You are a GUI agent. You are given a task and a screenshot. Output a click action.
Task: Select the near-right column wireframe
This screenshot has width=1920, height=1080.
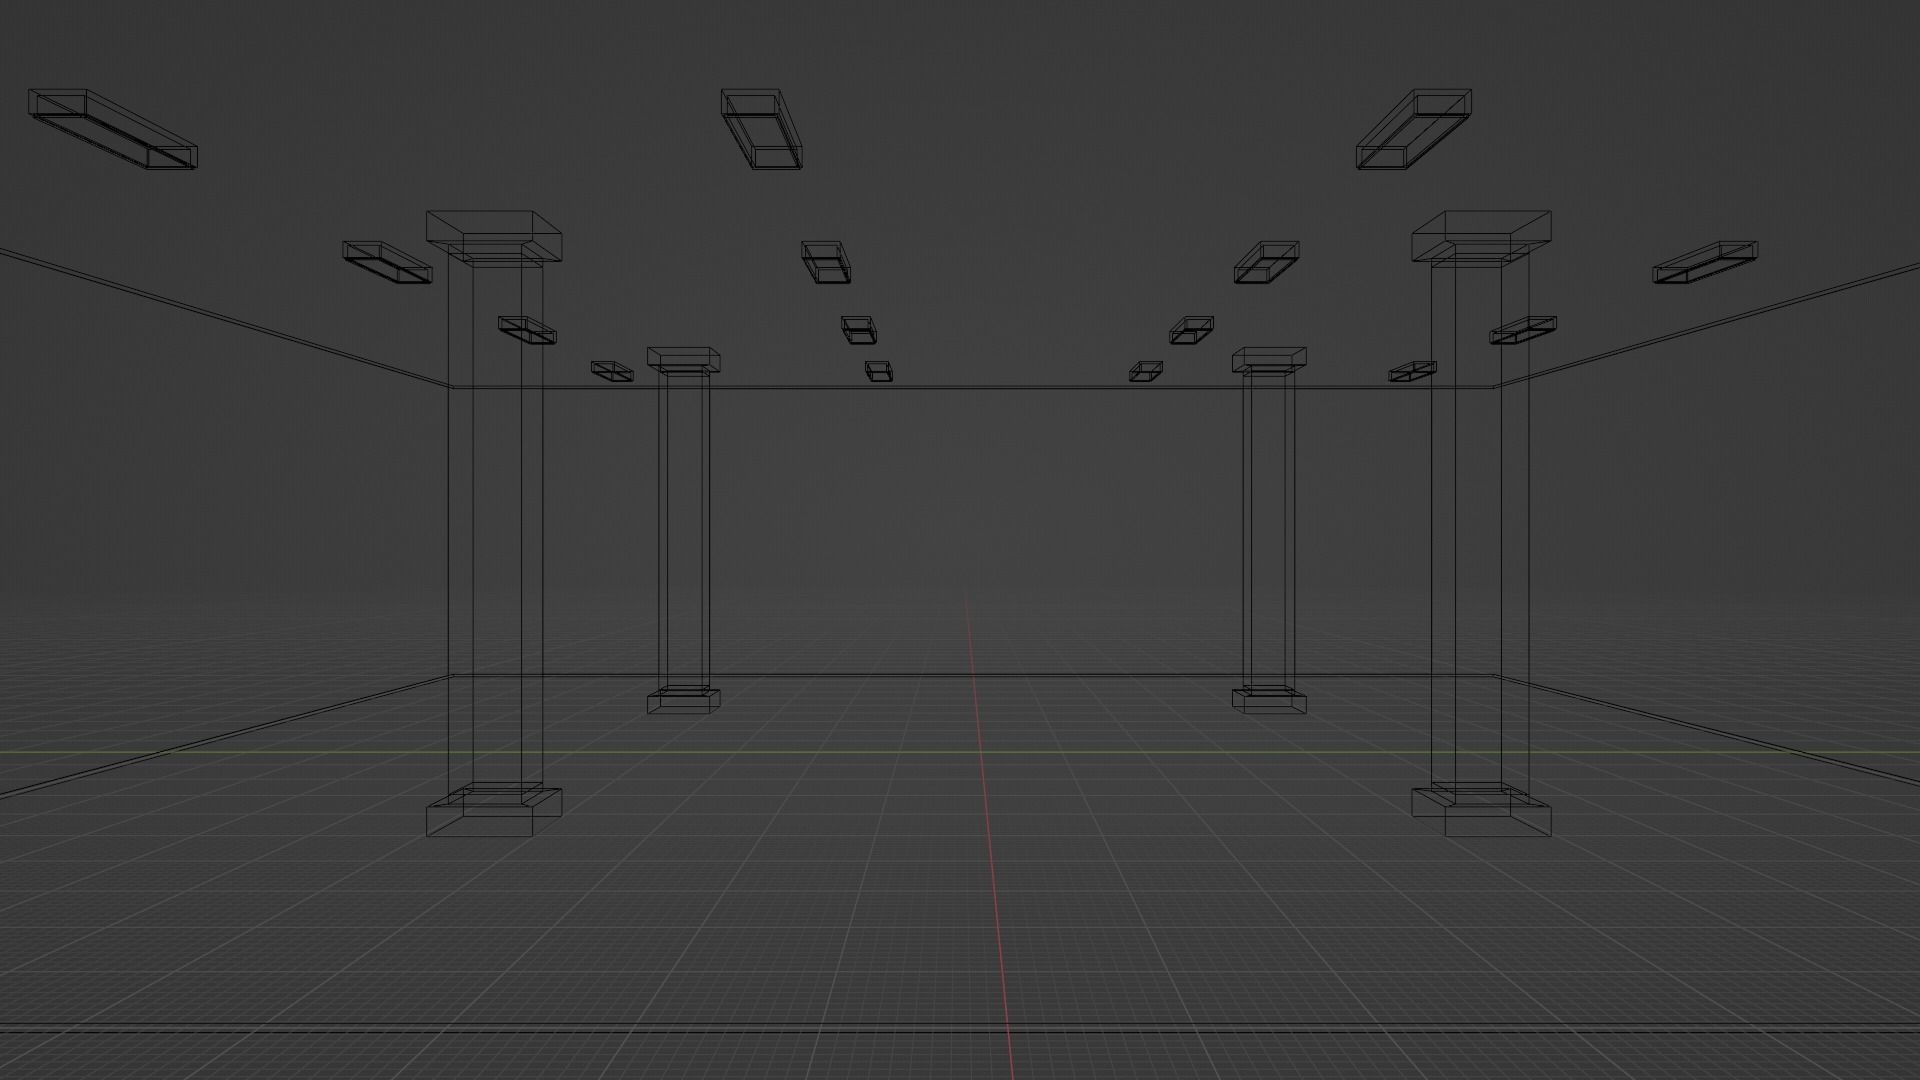(x=1481, y=523)
